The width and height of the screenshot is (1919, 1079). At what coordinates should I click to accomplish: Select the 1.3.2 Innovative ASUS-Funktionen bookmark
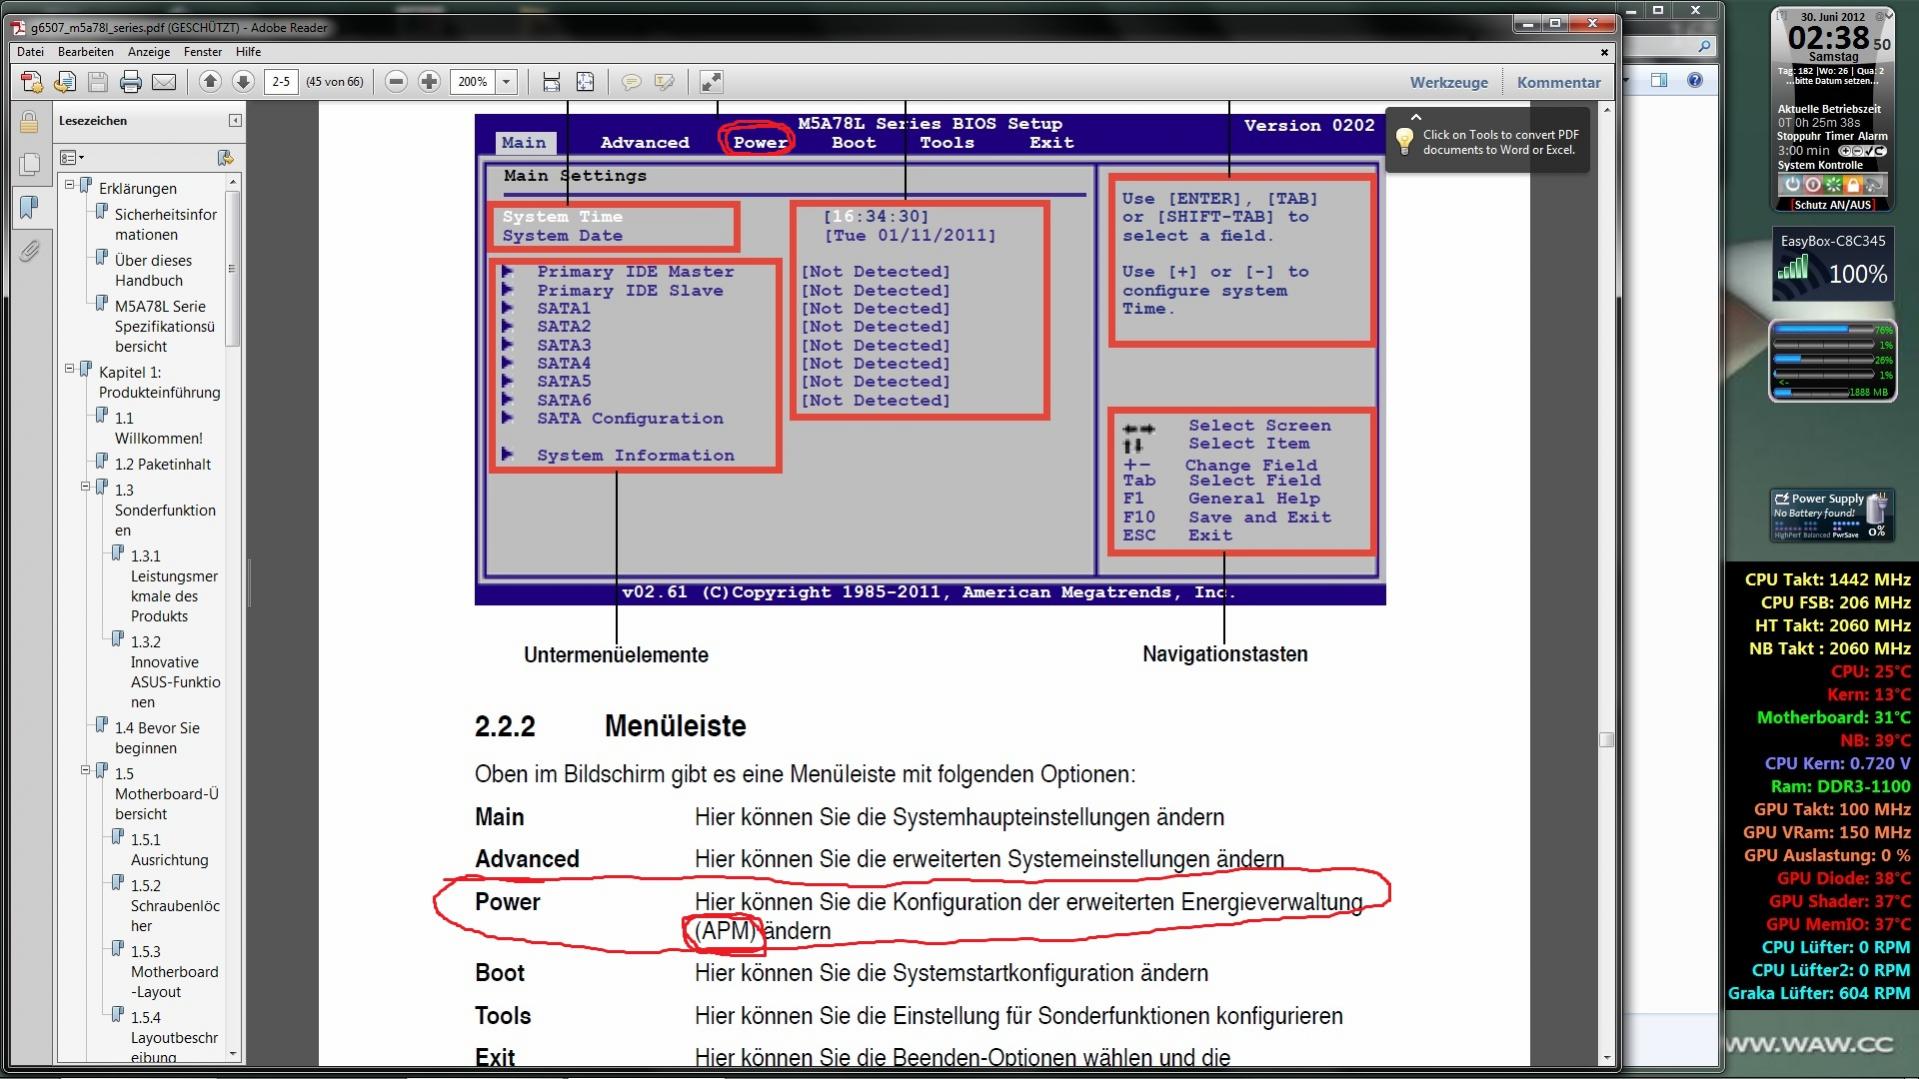tap(175, 672)
